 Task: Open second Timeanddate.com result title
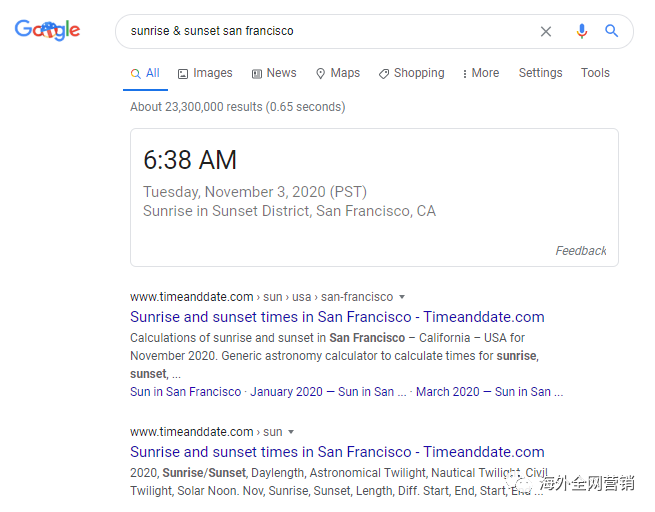pyautogui.click(x=337, y=452)
